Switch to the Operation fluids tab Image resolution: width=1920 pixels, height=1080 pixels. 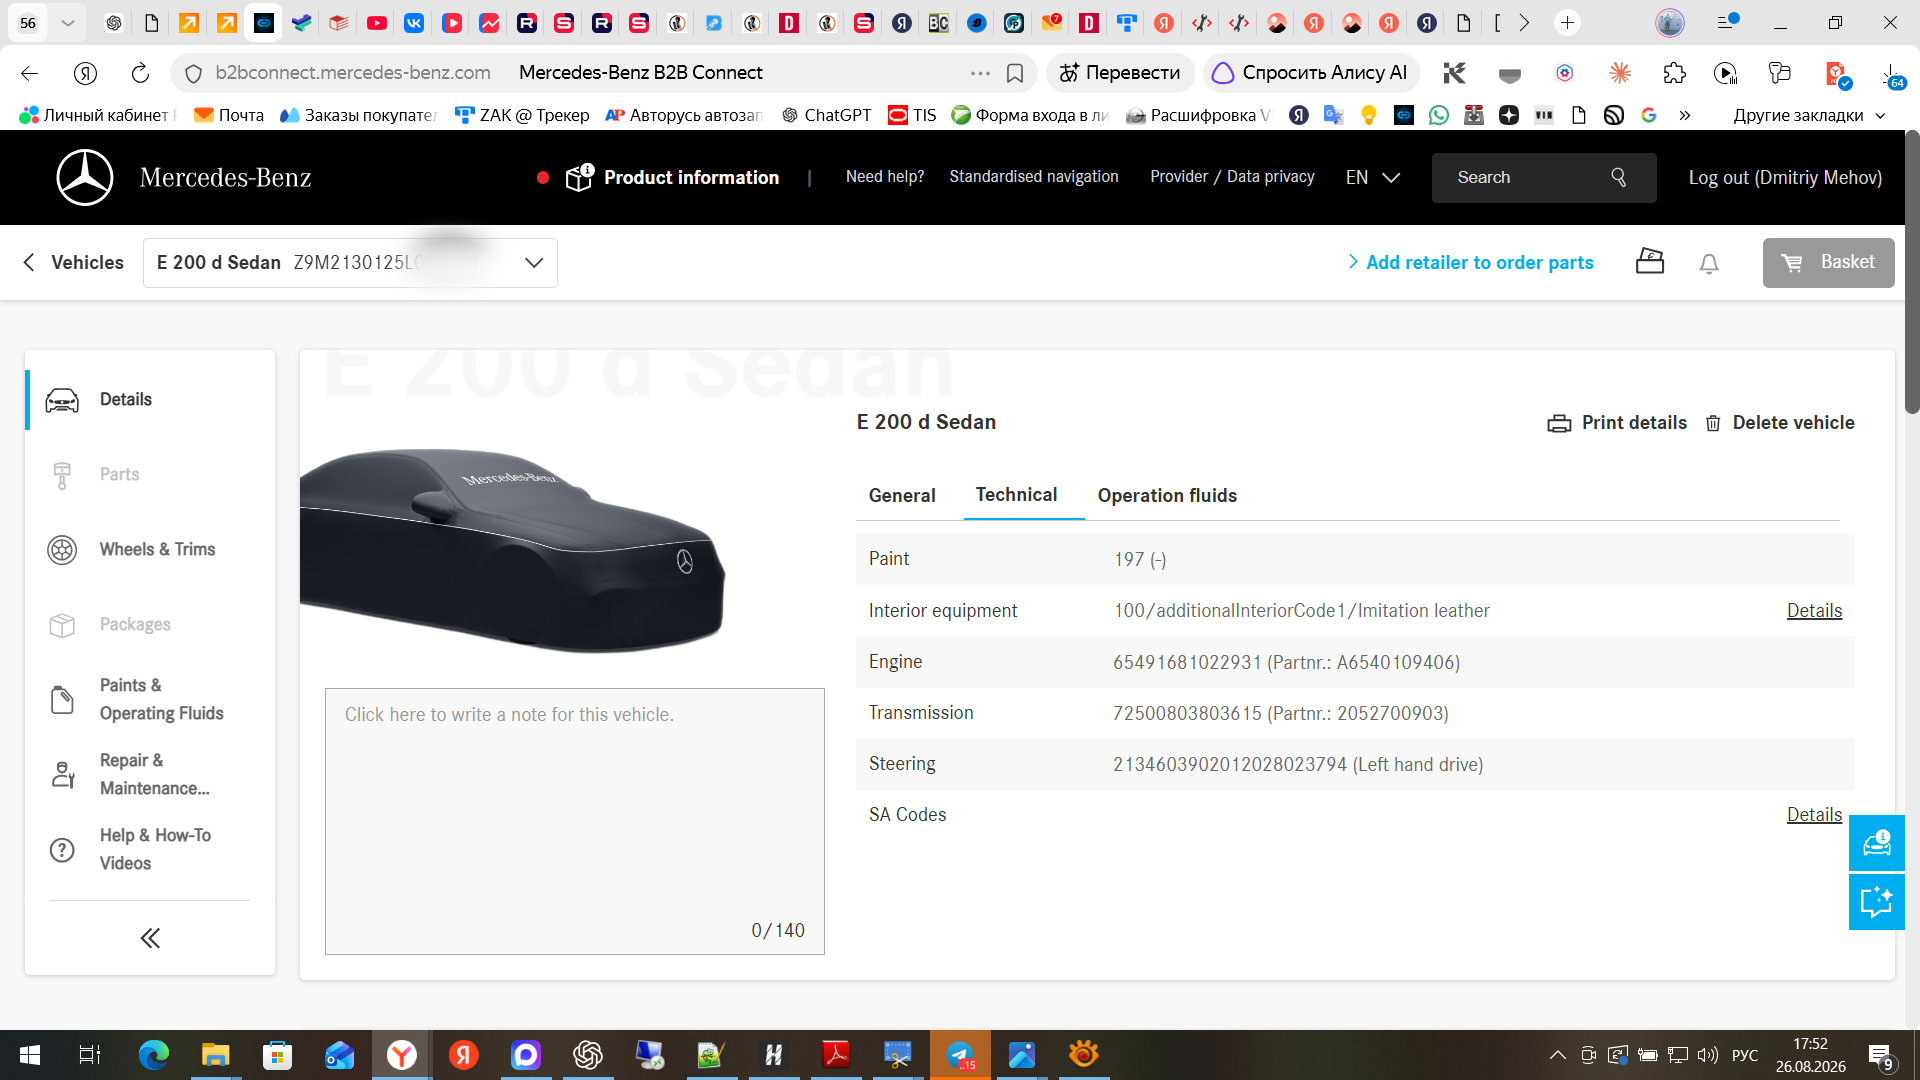(1167, 495)
